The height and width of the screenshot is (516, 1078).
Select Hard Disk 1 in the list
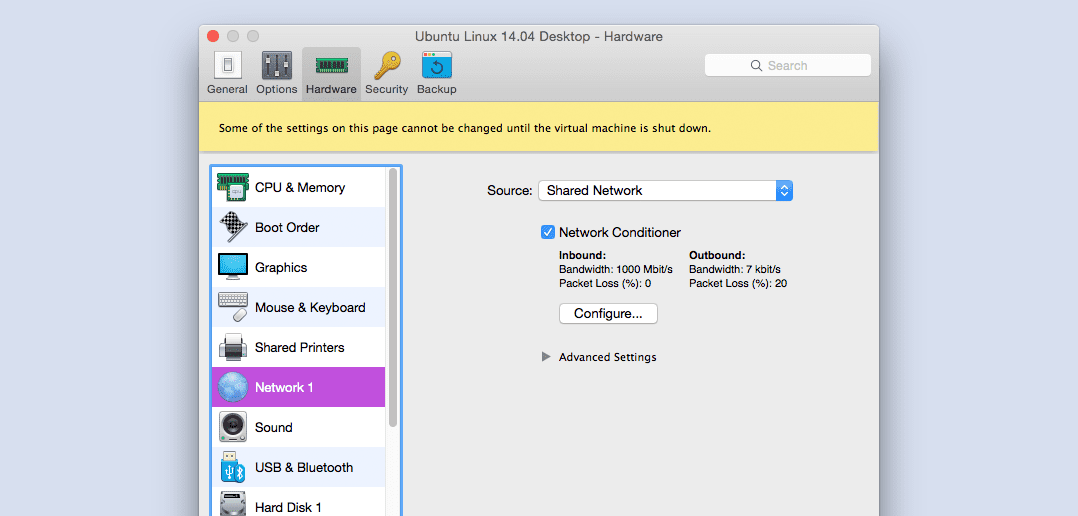click(x=298, y=502)
